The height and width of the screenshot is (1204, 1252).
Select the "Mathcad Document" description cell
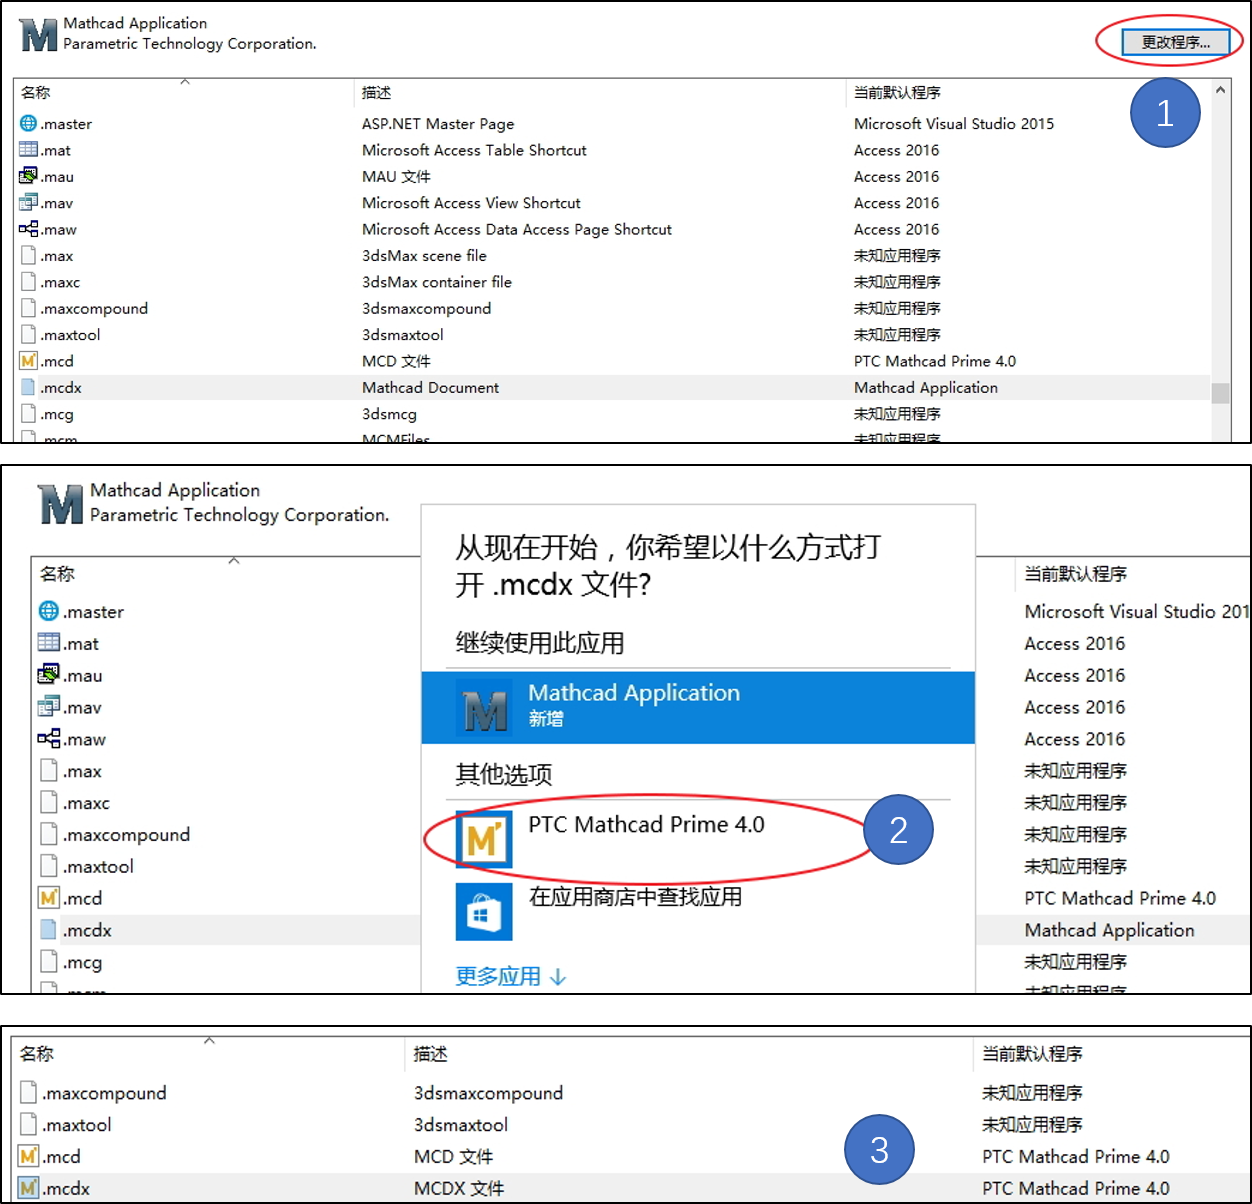[431, 387]
